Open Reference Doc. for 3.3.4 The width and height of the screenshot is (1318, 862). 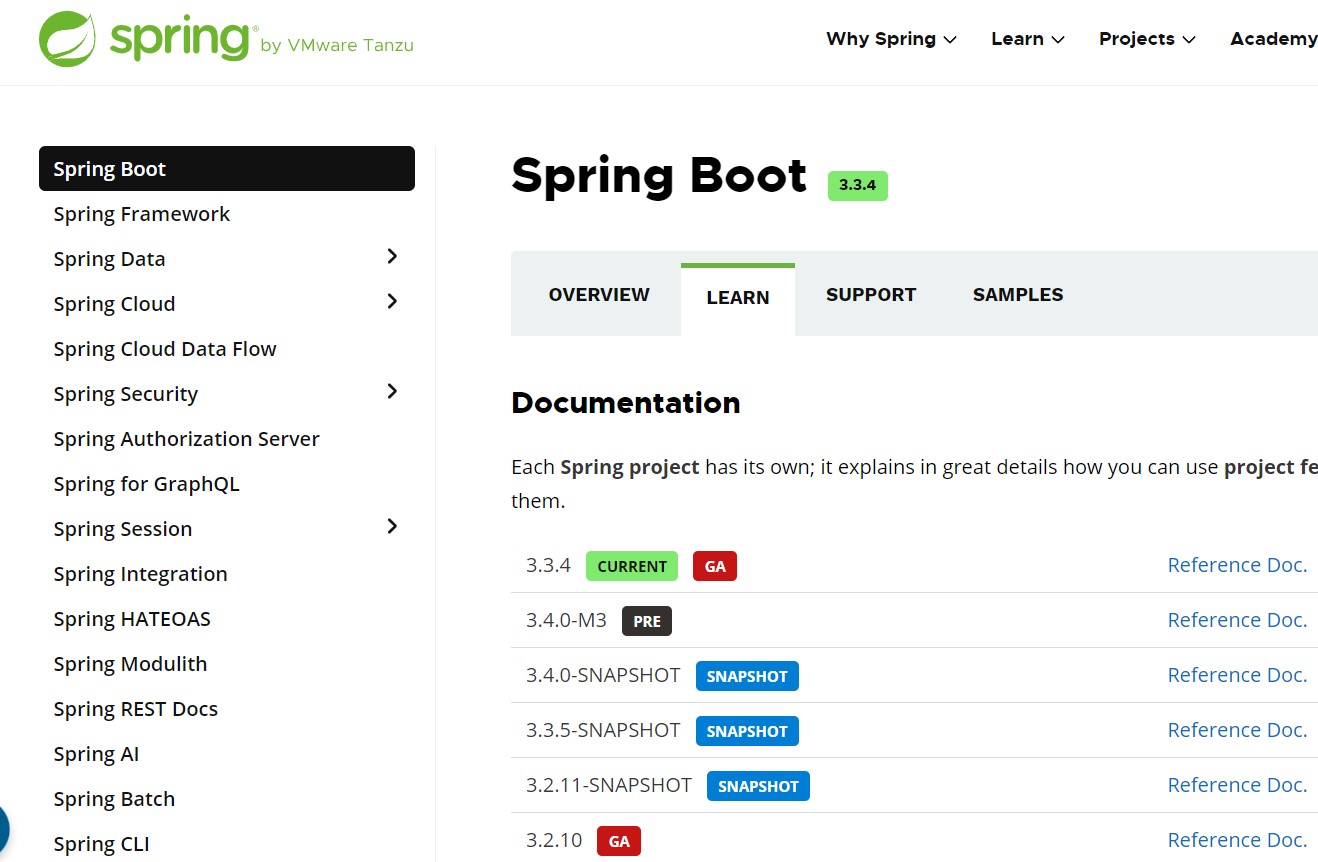click(x=1237, y=565)
